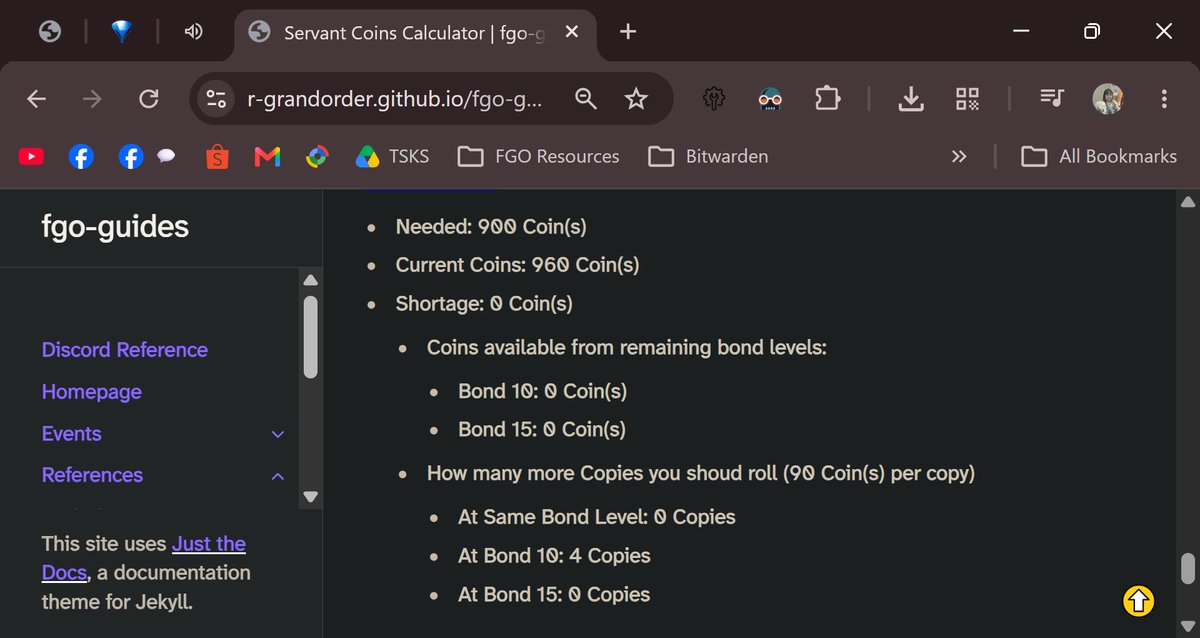Click the QR code icon in toolbar
This screenshot has height=638, width=1200.
pos(967,98)
